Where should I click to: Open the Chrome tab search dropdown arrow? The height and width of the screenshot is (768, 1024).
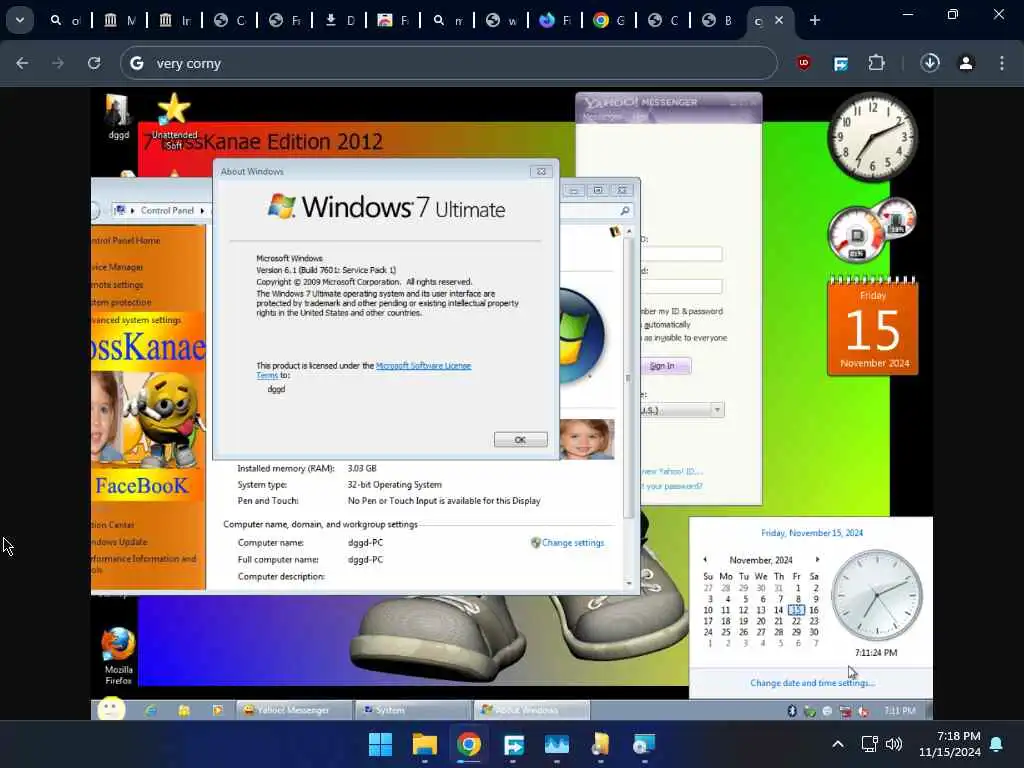[x=20, y=20]
